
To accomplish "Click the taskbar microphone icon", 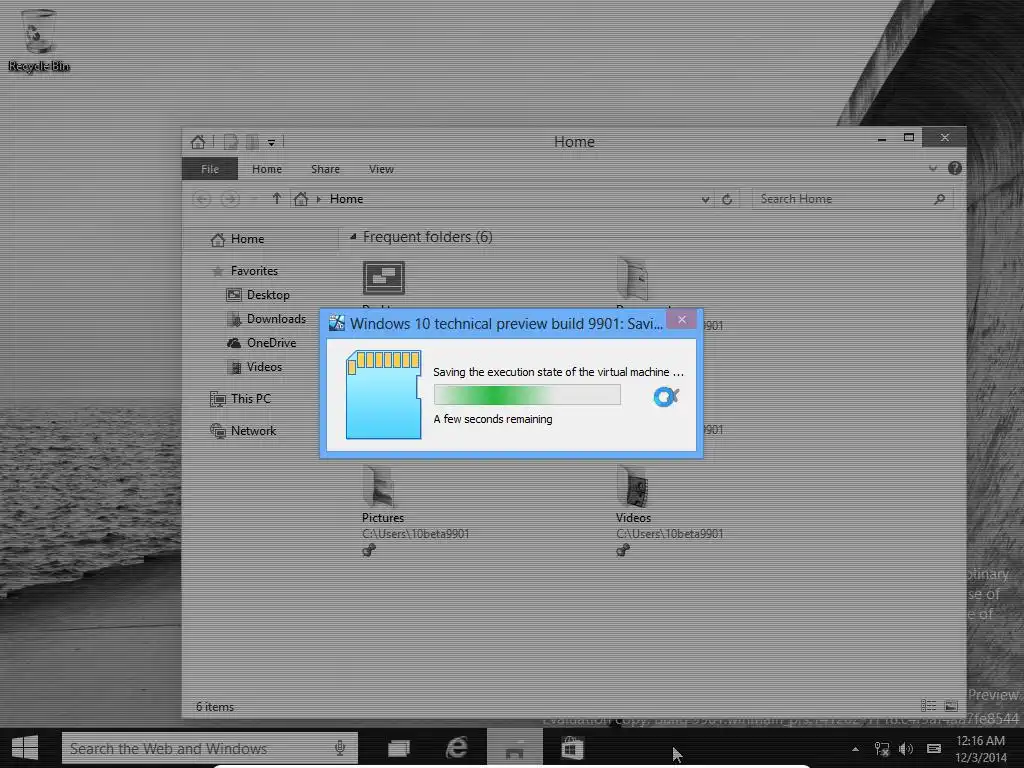I will point(340,748).
